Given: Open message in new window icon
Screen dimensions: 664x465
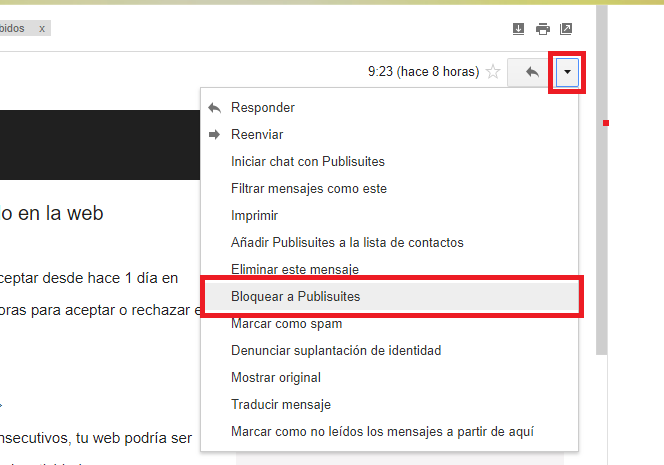Looking at the screenshot, I should tap(566, 29).
